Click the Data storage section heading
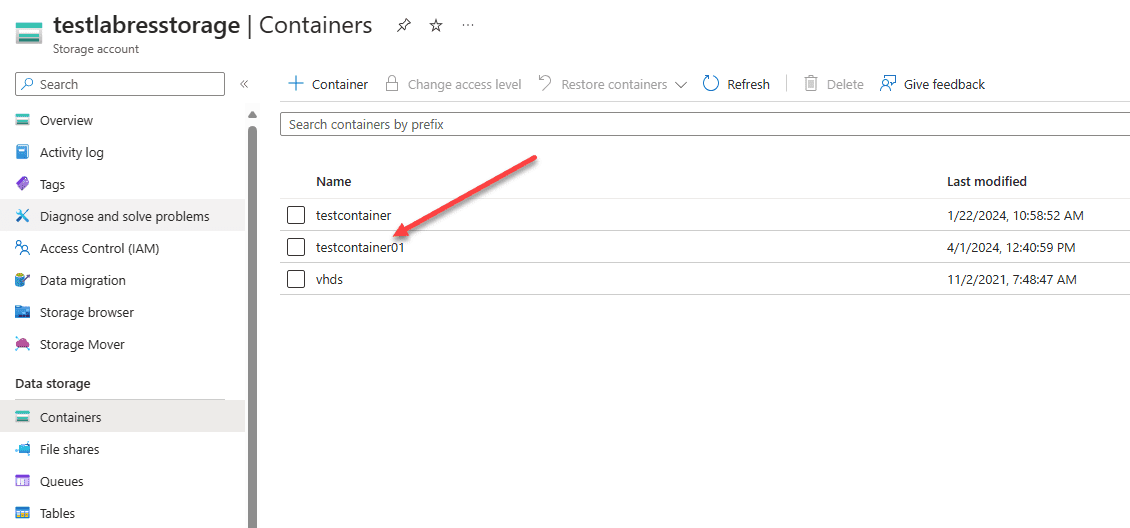The height and width of the screenshot is (528, 1130). click(x=53, y=384)
